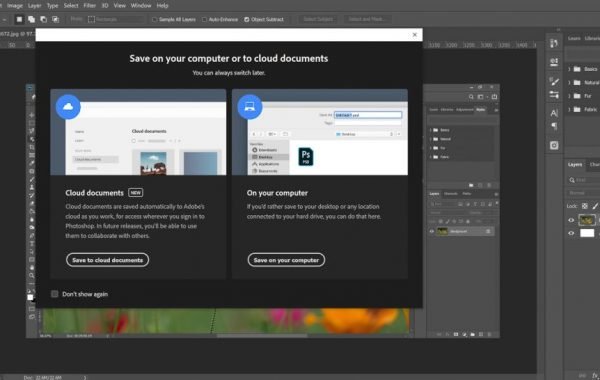Click the Lock transparent pixels icon
Screen dimensions: 600x380
[585, 206]
